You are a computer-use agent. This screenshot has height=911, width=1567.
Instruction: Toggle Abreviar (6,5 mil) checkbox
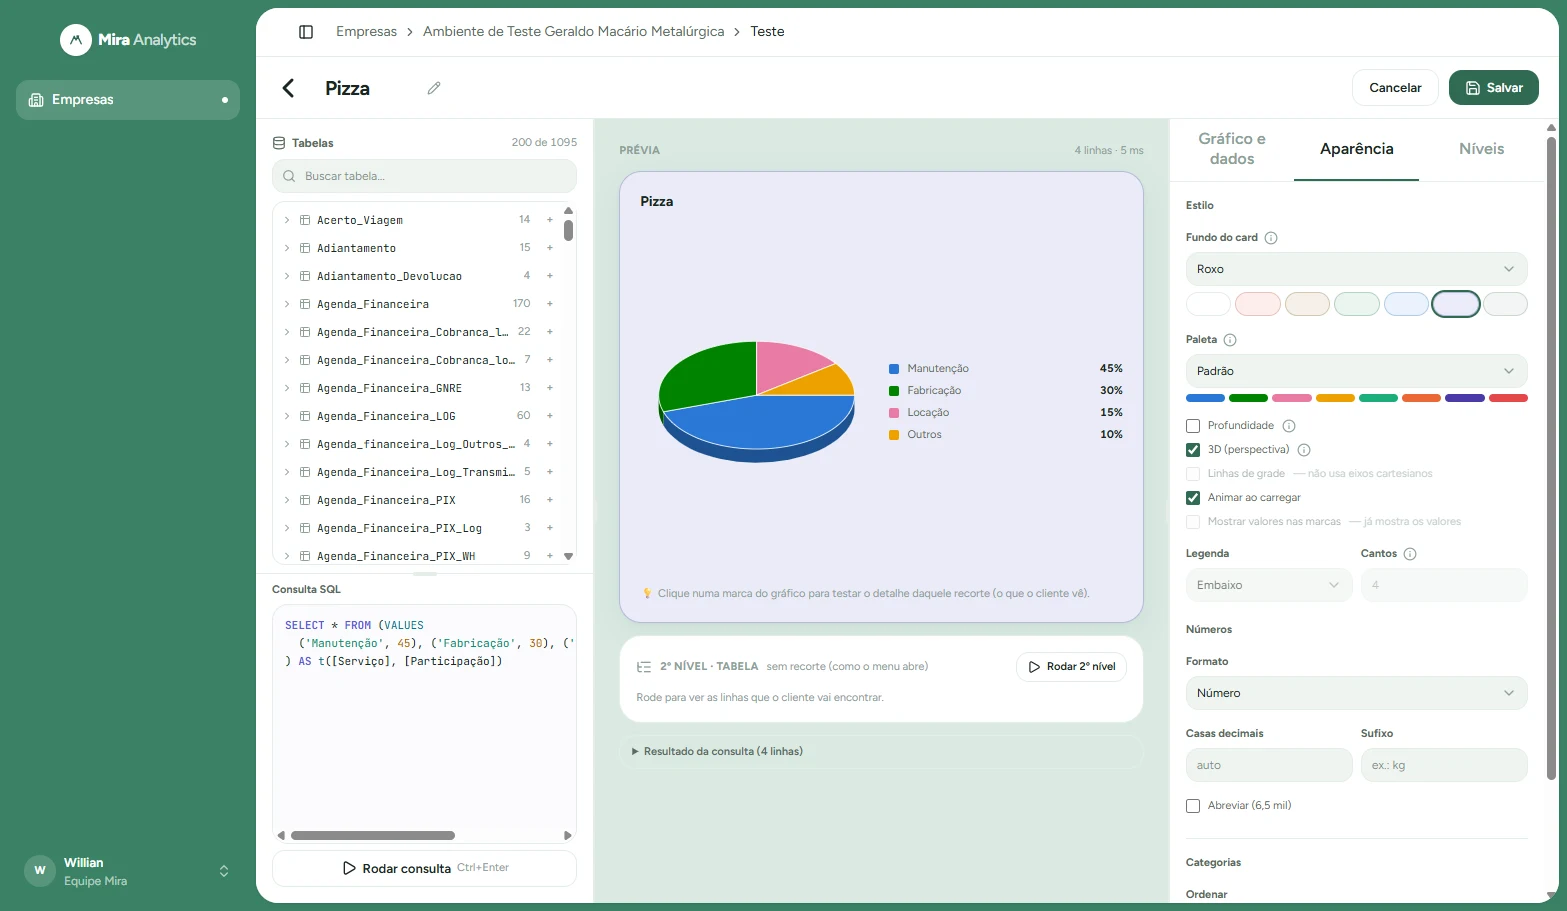1193,806
